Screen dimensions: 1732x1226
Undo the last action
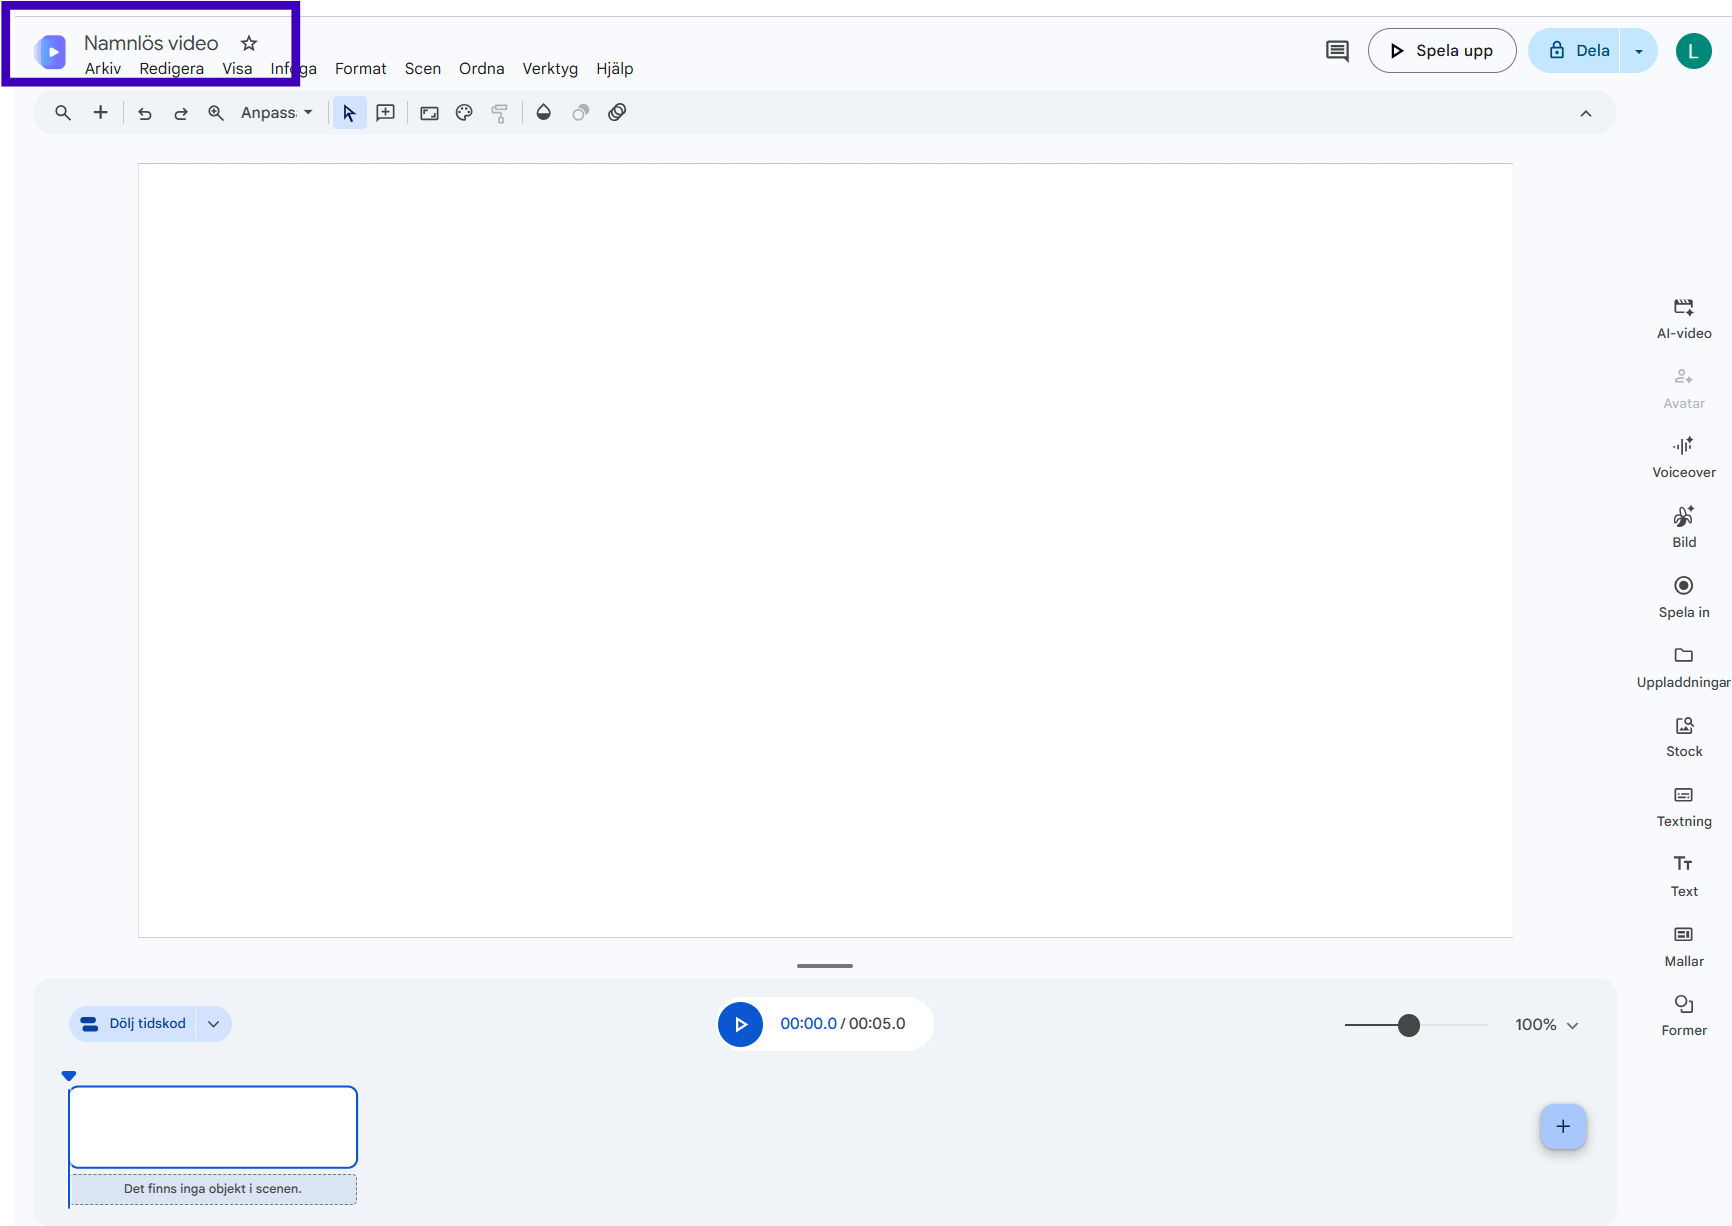(x=145, y=113)
